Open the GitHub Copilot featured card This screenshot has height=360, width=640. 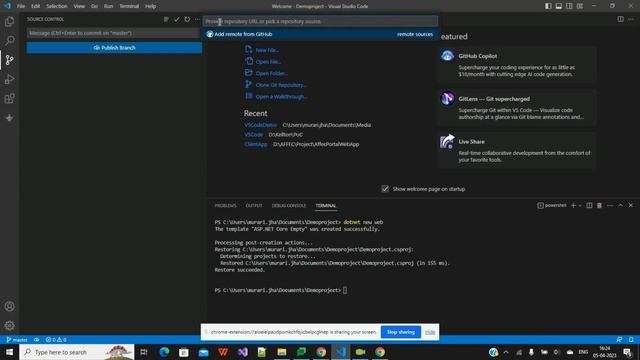point(516,65)
